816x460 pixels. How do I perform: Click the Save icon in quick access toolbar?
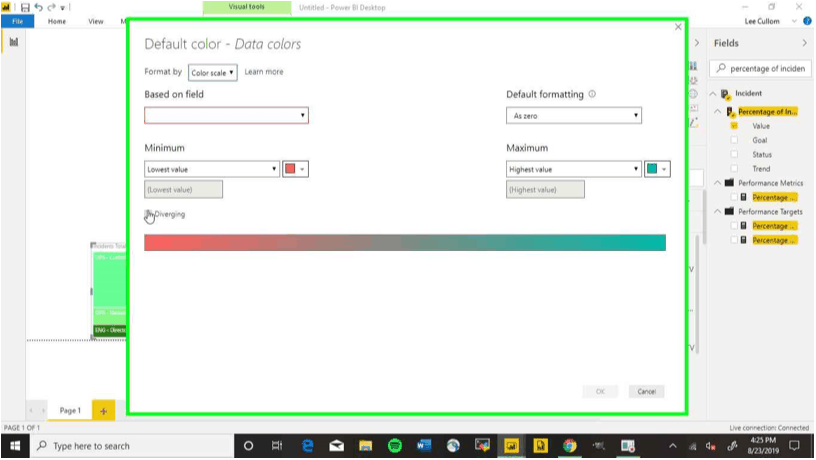click(24, 7)
